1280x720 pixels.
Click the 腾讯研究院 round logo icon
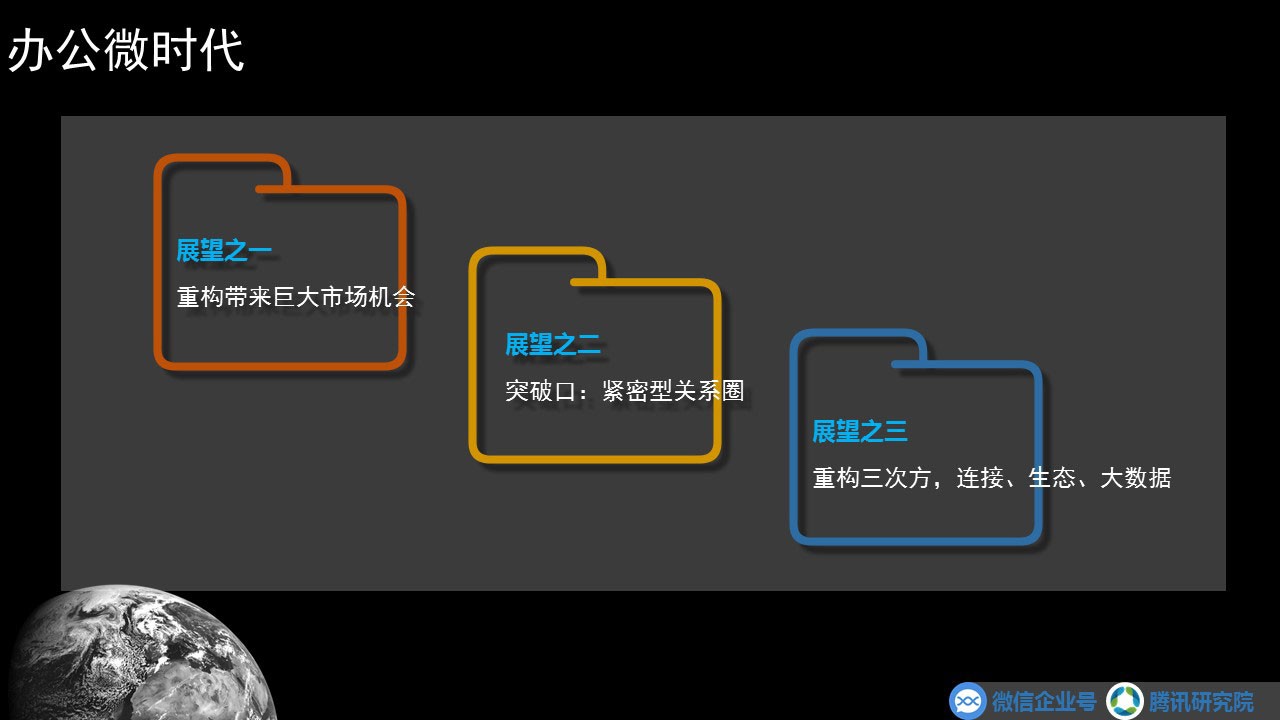[1125, 701]
